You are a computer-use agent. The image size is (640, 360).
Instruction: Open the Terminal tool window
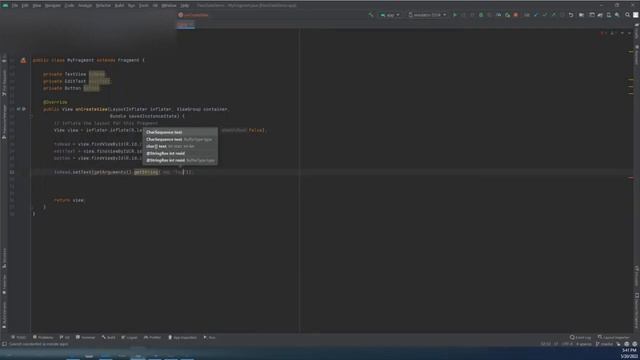(x=86, y=338)
